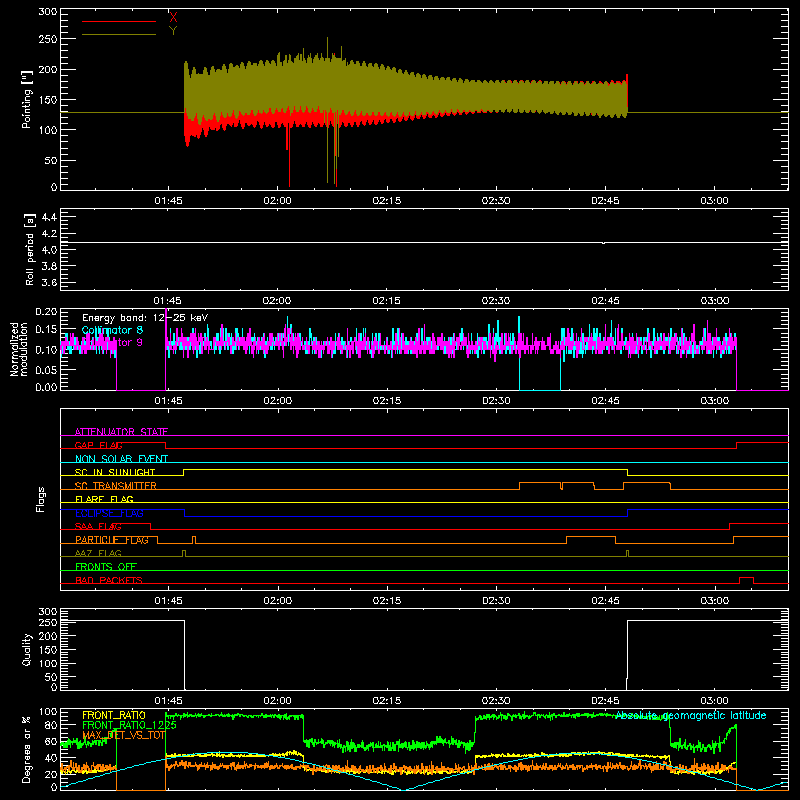Image resolution: width=800 pixels, height=800 pixels.
Task: Click the 01:45 tick under Pointing plot
Action: [168, 201]
